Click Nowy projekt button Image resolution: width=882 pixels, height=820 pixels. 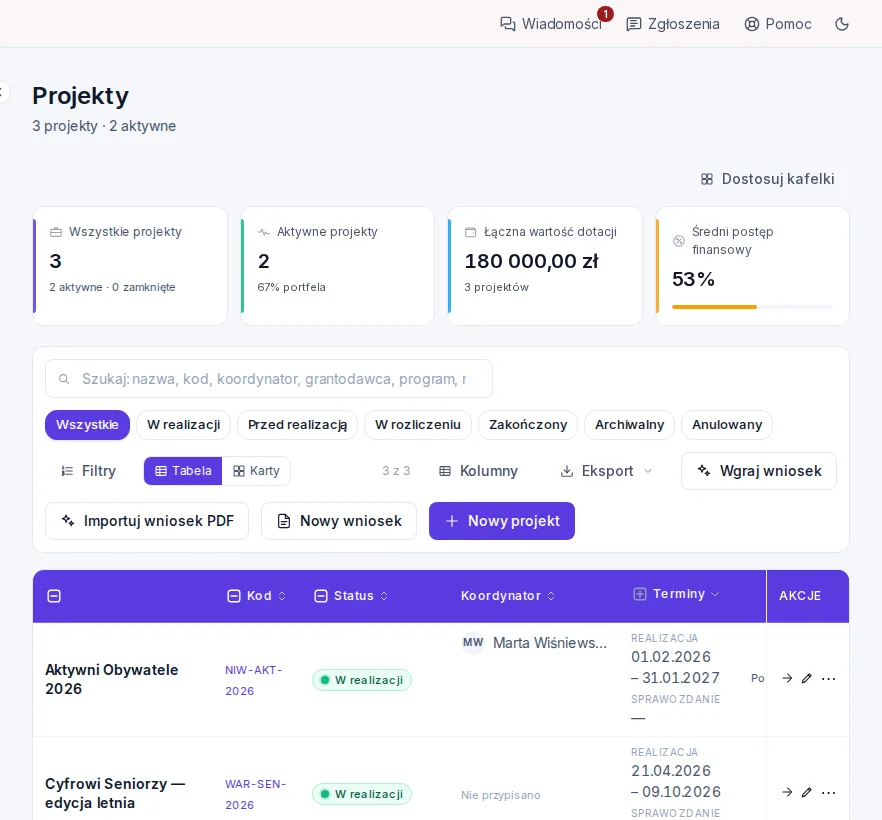[502, 521]
